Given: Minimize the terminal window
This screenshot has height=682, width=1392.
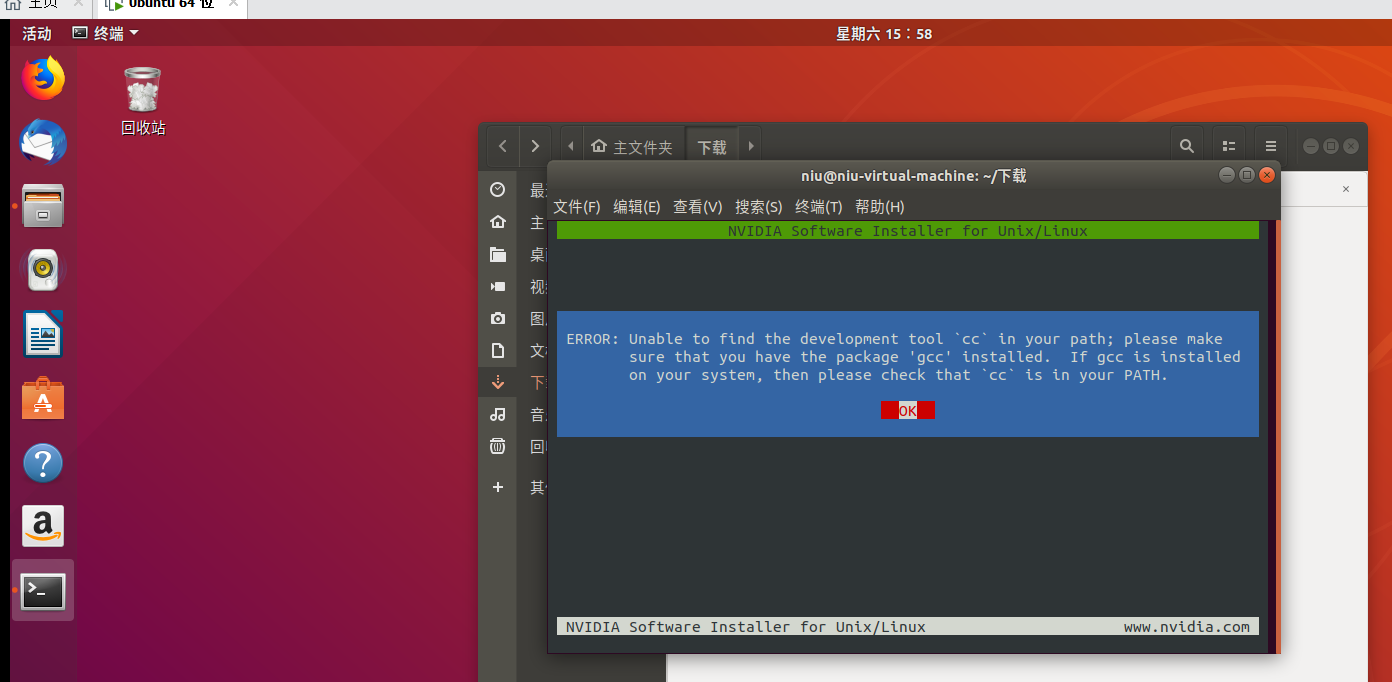Looking at the screenshot, I should (x=1226, y=175).
